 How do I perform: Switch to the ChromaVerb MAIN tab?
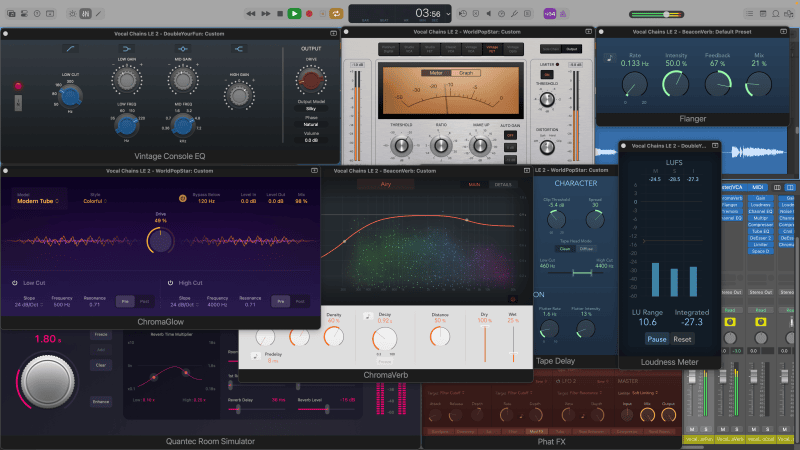coord(474,185)
